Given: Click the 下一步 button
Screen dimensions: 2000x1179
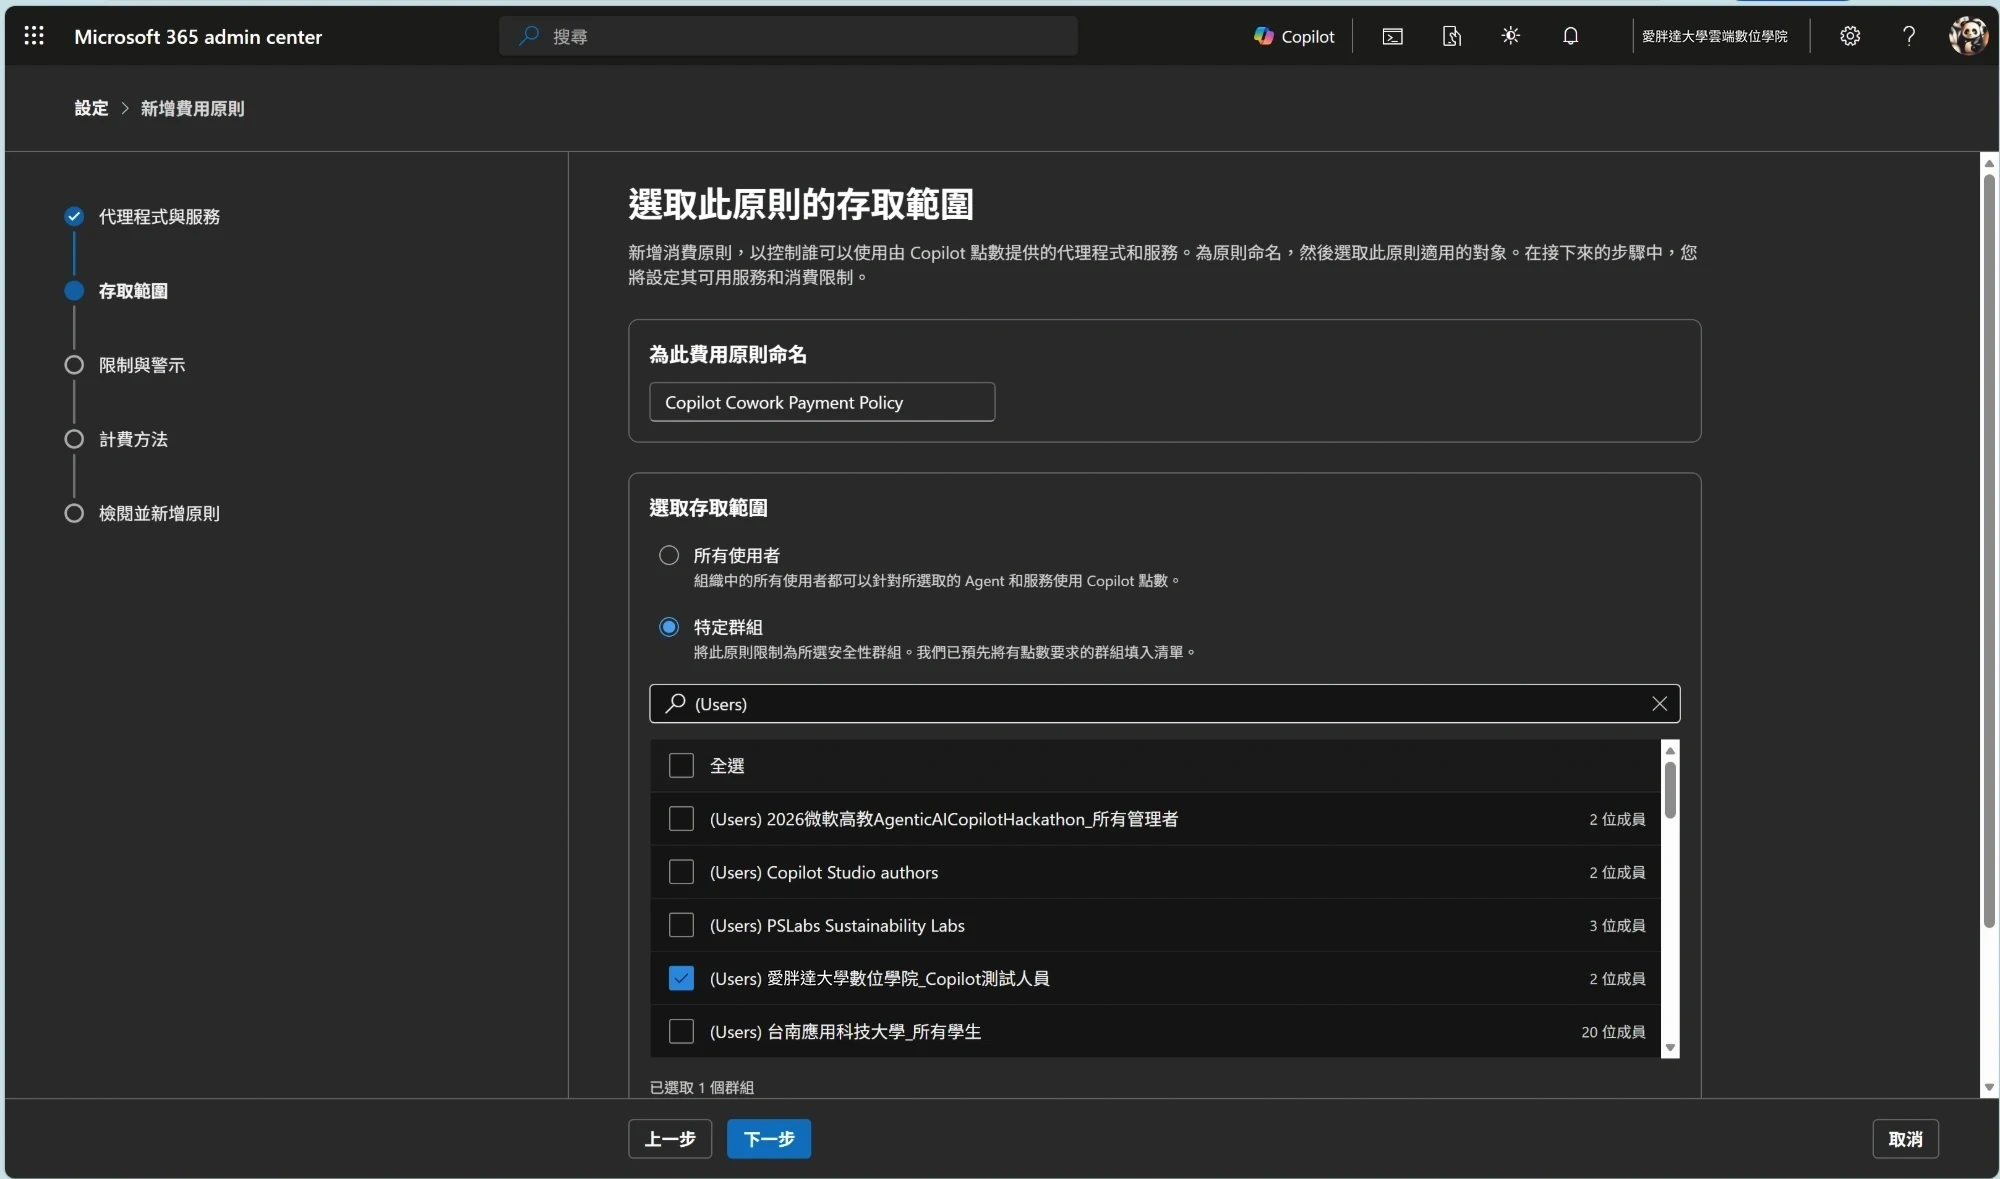Looking at the screenshot, I should coord(768,1139).
